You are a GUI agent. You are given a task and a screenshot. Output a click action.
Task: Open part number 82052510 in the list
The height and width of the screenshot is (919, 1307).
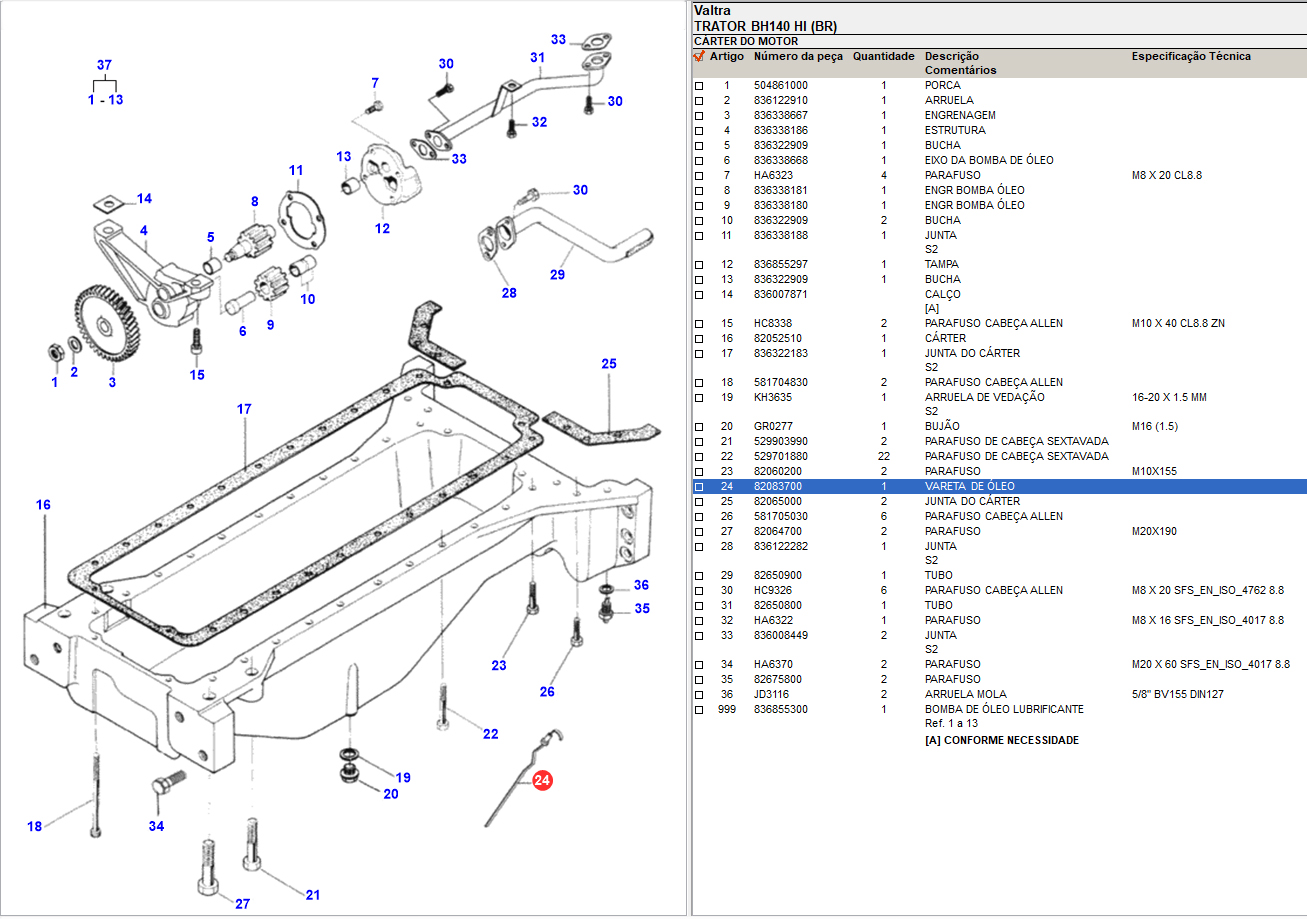point(777,339)
